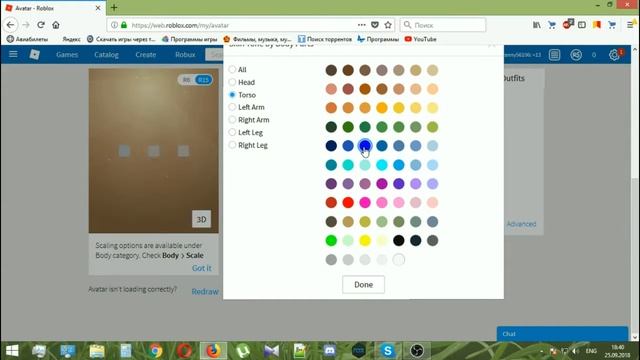This screenshot has width=640, height=360.
Task: Click the Robux balance icon in header
Action: point(576,55)
